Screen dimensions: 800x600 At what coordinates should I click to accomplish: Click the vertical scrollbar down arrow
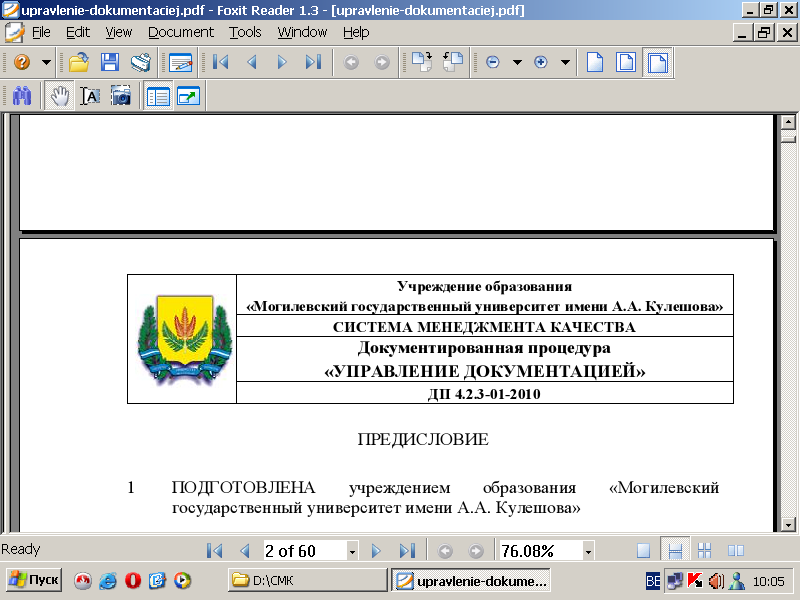click(788, 524)
